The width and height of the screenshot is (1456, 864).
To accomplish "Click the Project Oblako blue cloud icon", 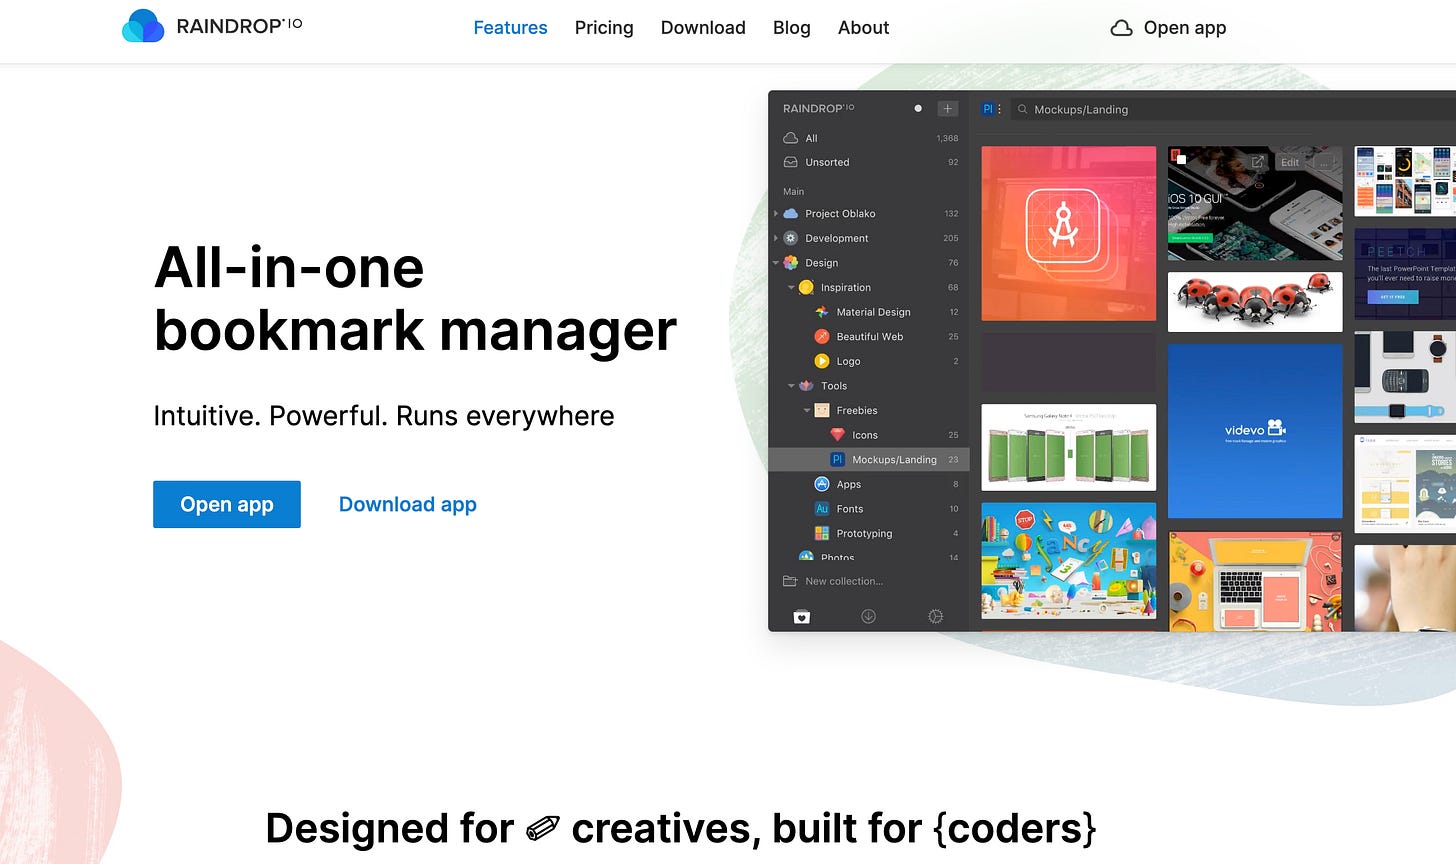I will pyautogui.click(x=791, y=213).
